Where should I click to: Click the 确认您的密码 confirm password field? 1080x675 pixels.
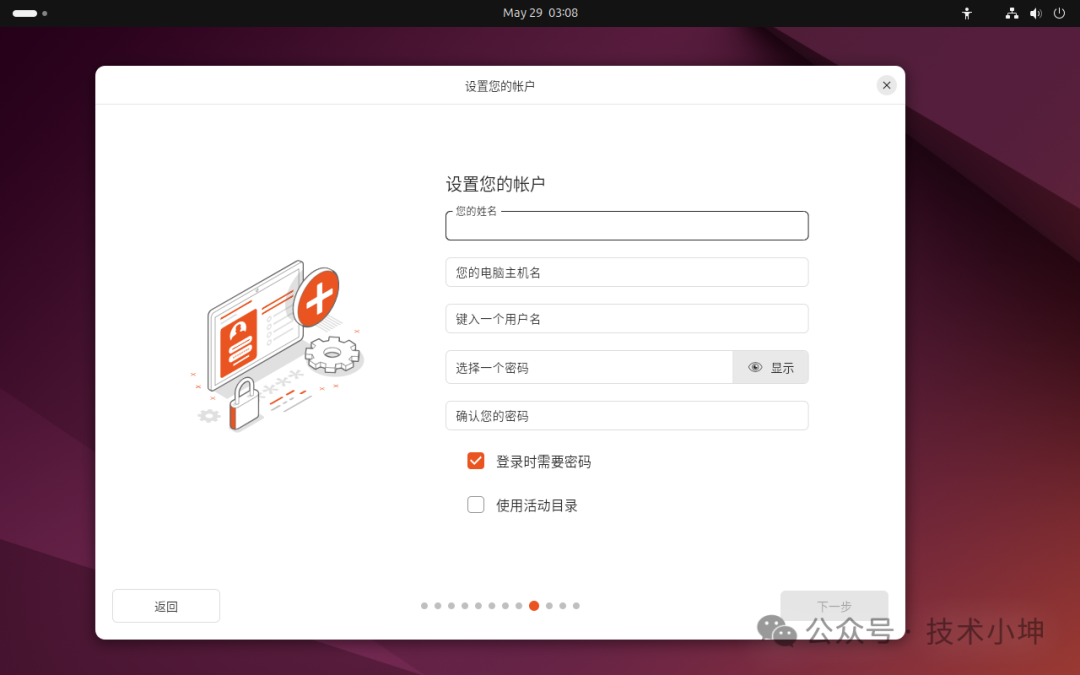626,416
